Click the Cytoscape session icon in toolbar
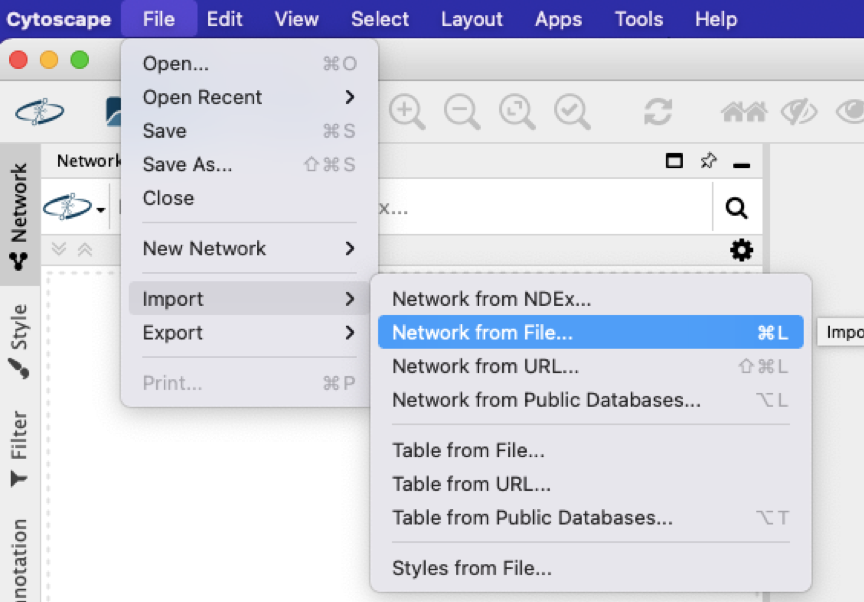This screenshot has width=864, height=602. [40, 112]
